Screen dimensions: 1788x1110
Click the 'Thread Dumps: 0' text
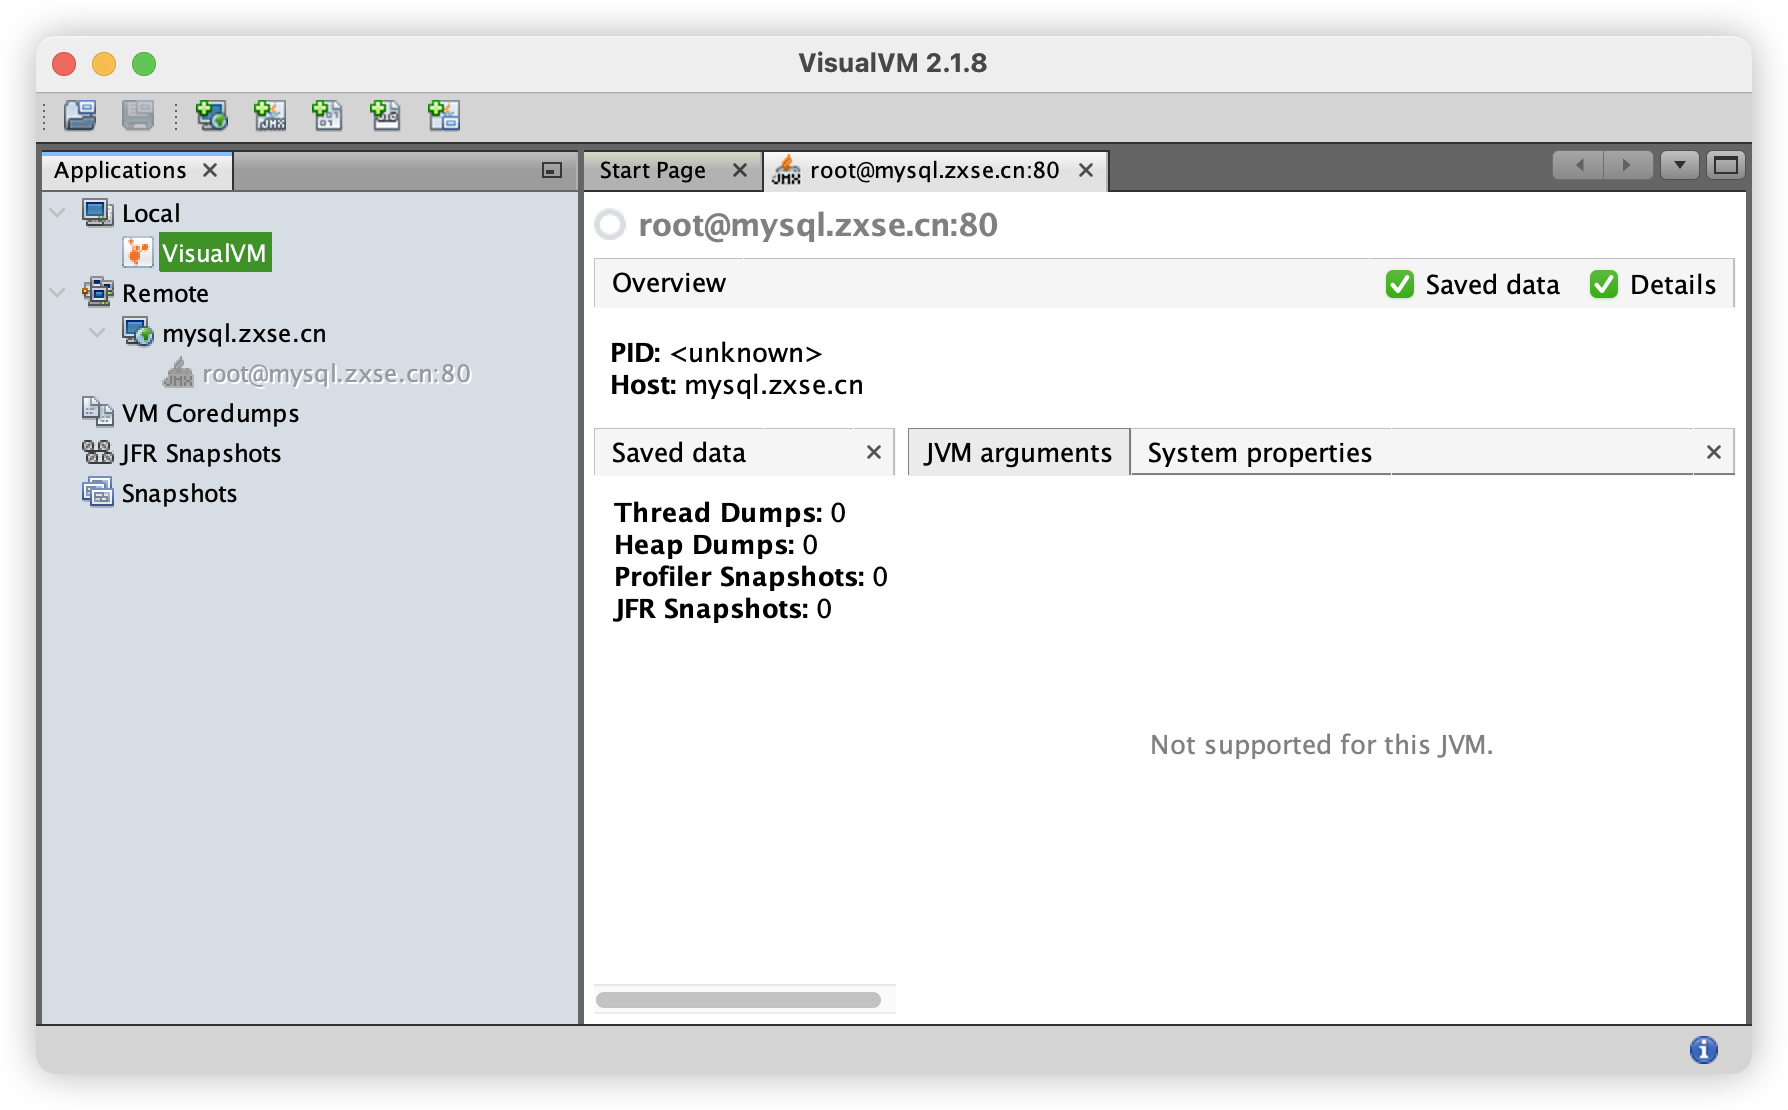pyautogui.click(x=730, y=513)
